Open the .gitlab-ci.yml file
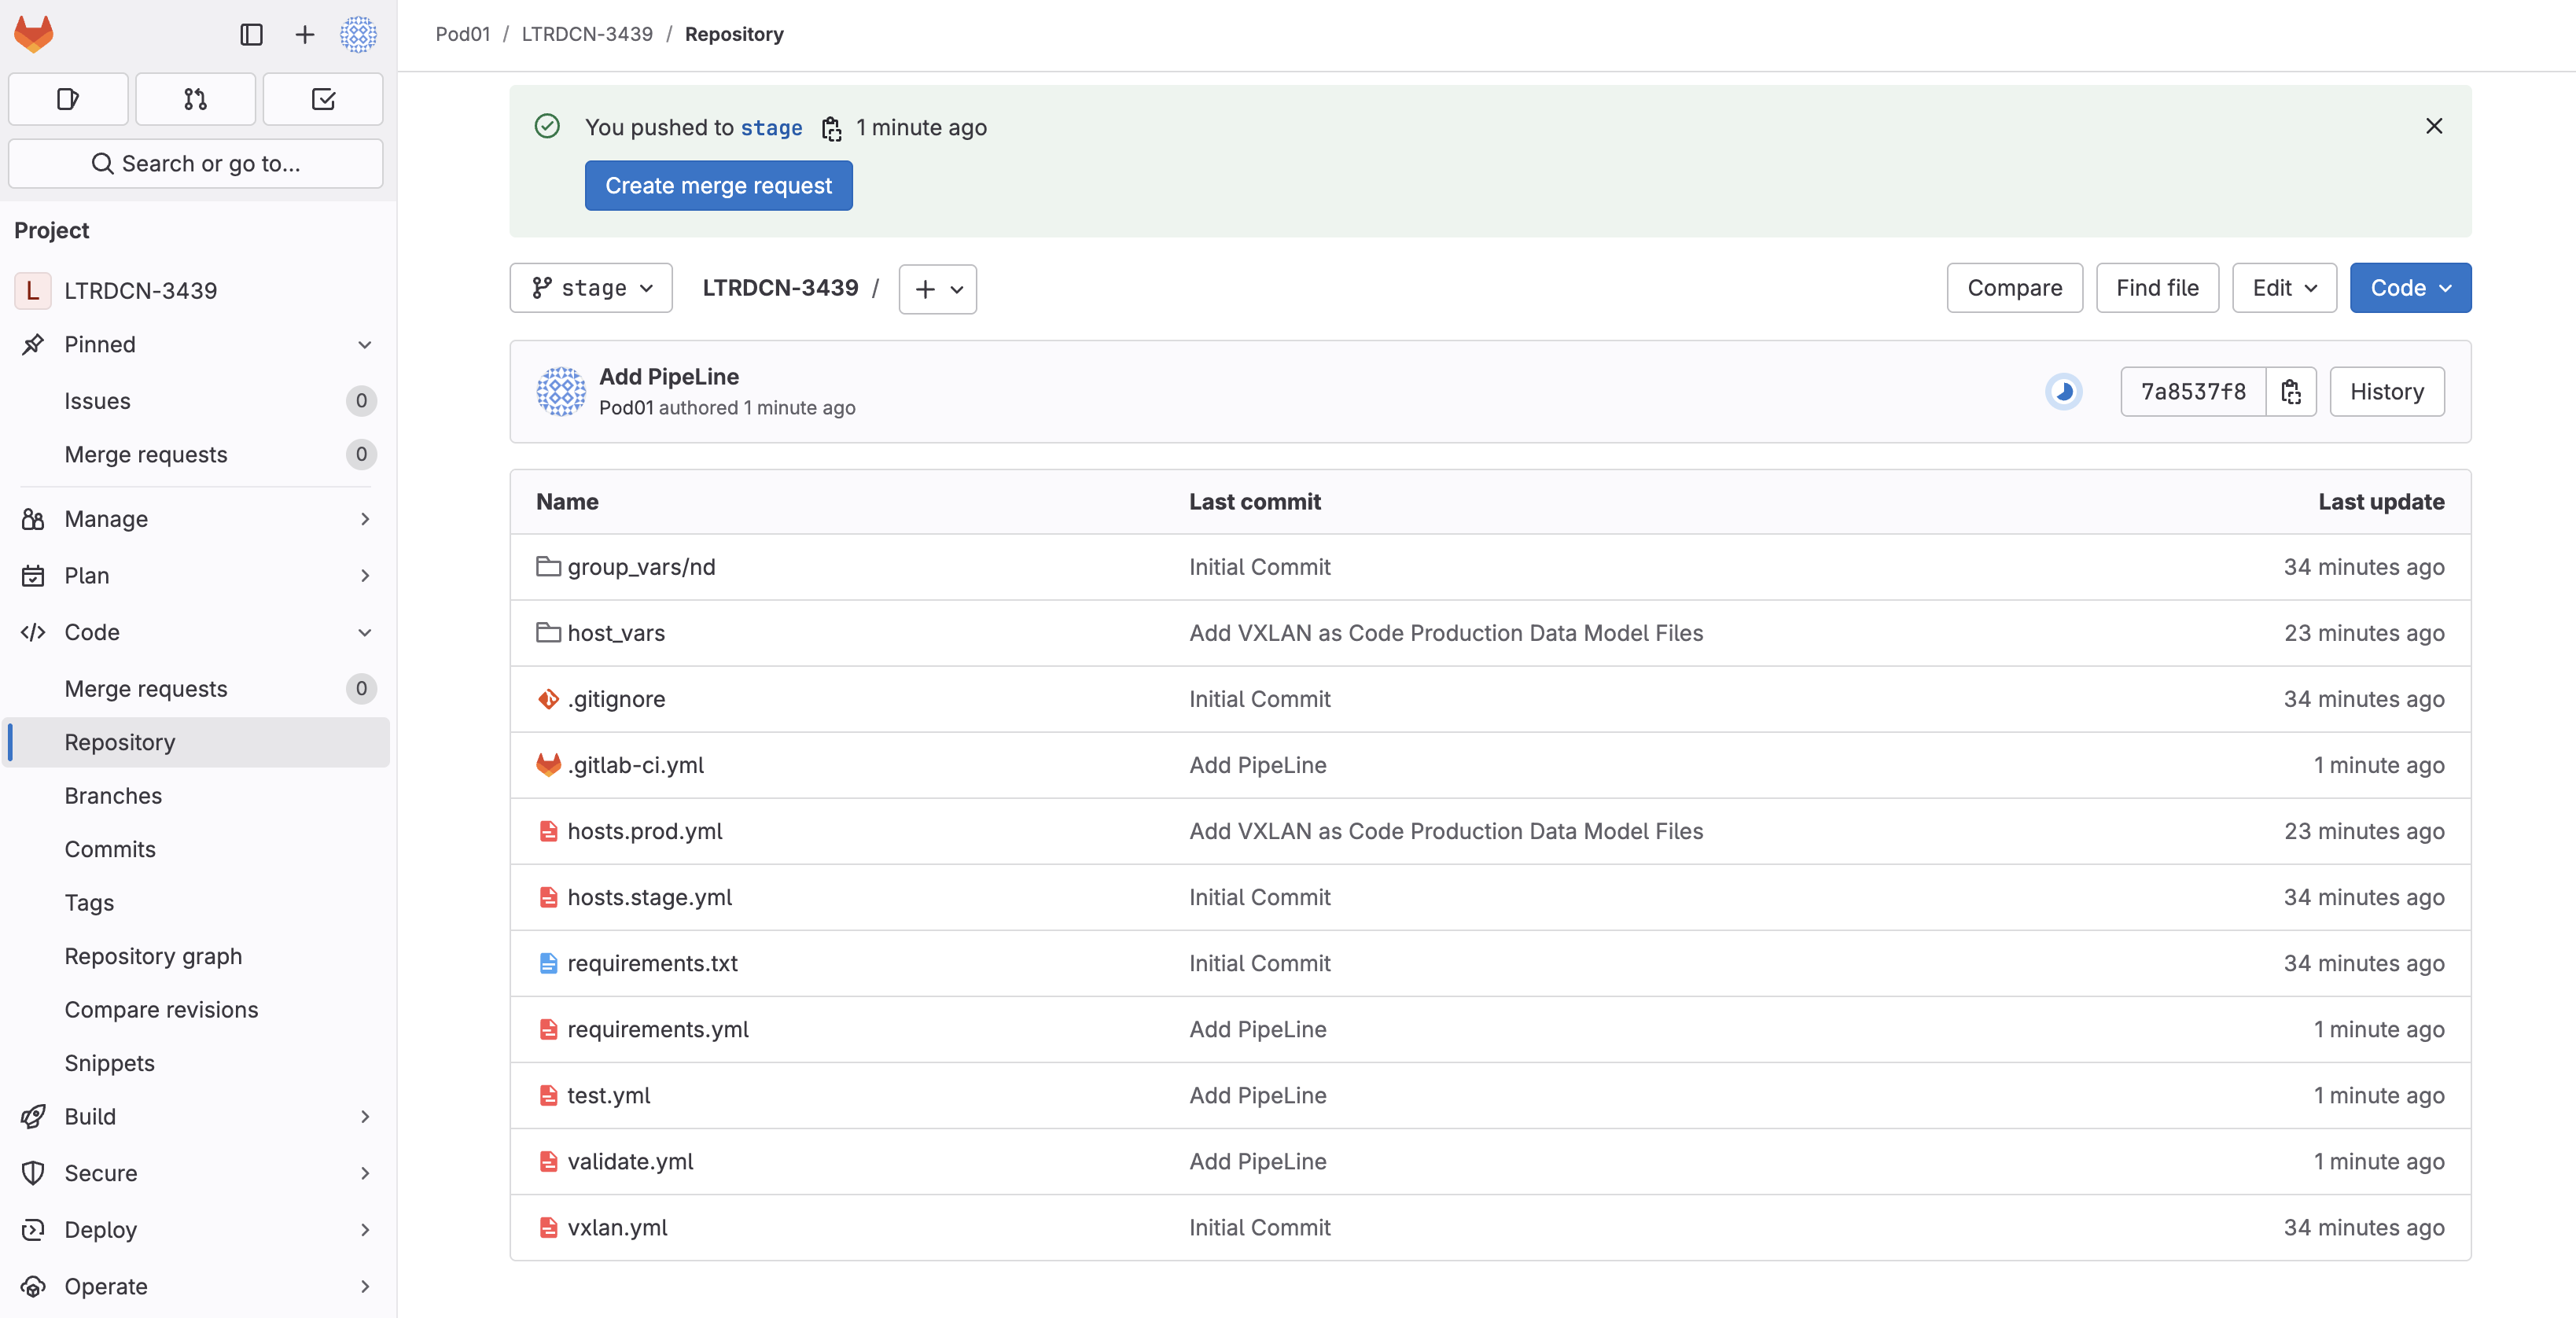Screen dimensions: 2576x1318 tap(635, 765)
